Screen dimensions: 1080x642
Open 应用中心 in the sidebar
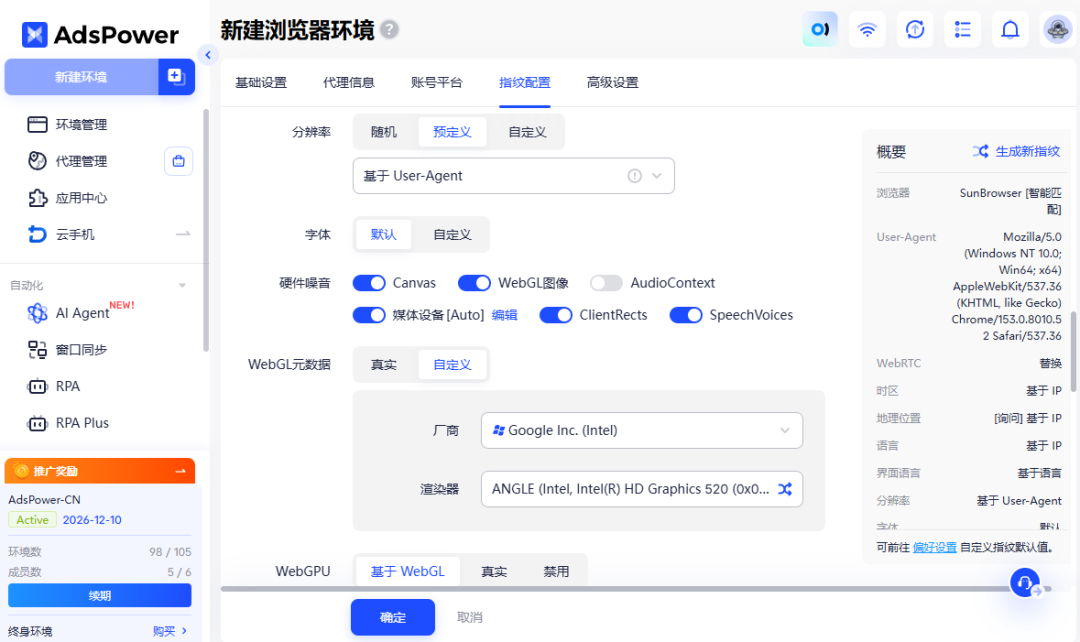pos(81,198)
